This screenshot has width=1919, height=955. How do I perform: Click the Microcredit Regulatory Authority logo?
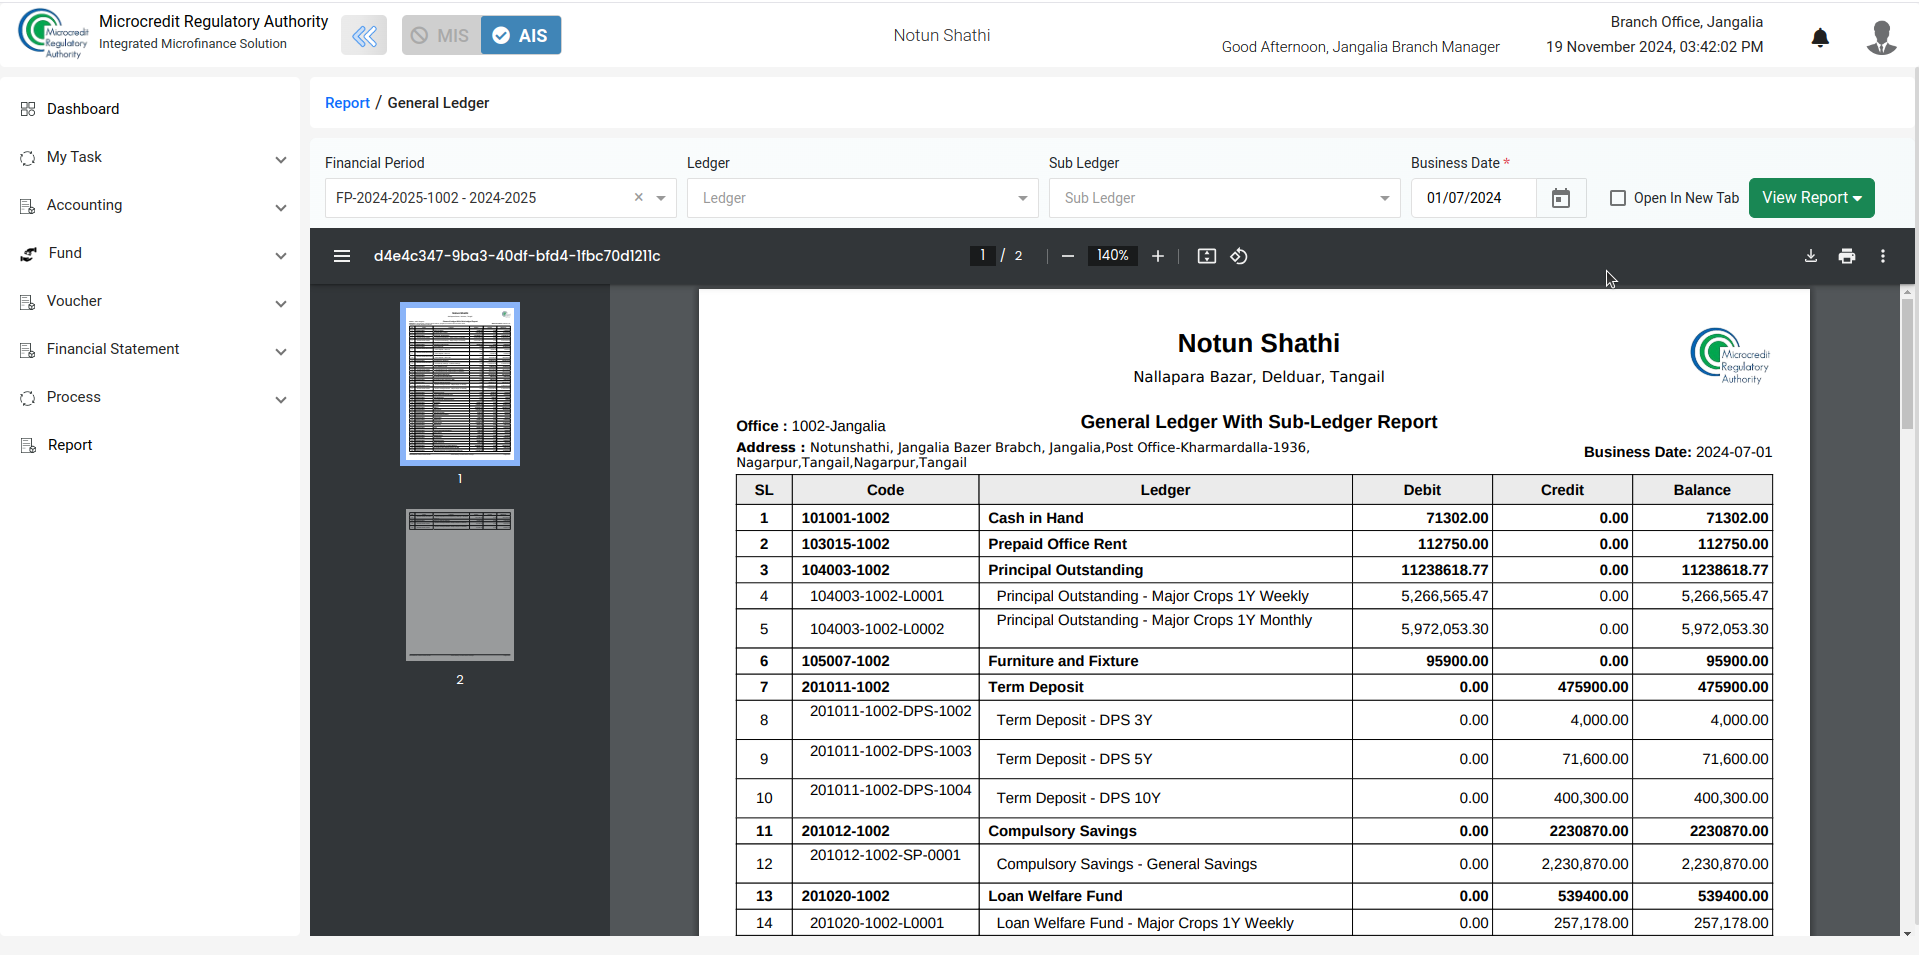pos(53,34)
